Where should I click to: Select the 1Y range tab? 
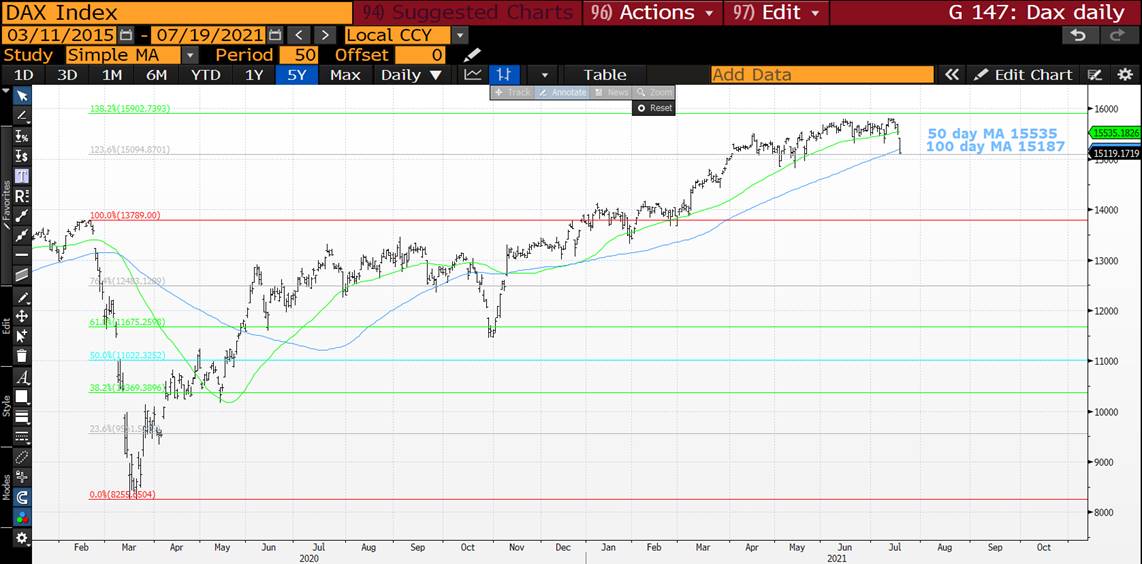tap(253, 74)
